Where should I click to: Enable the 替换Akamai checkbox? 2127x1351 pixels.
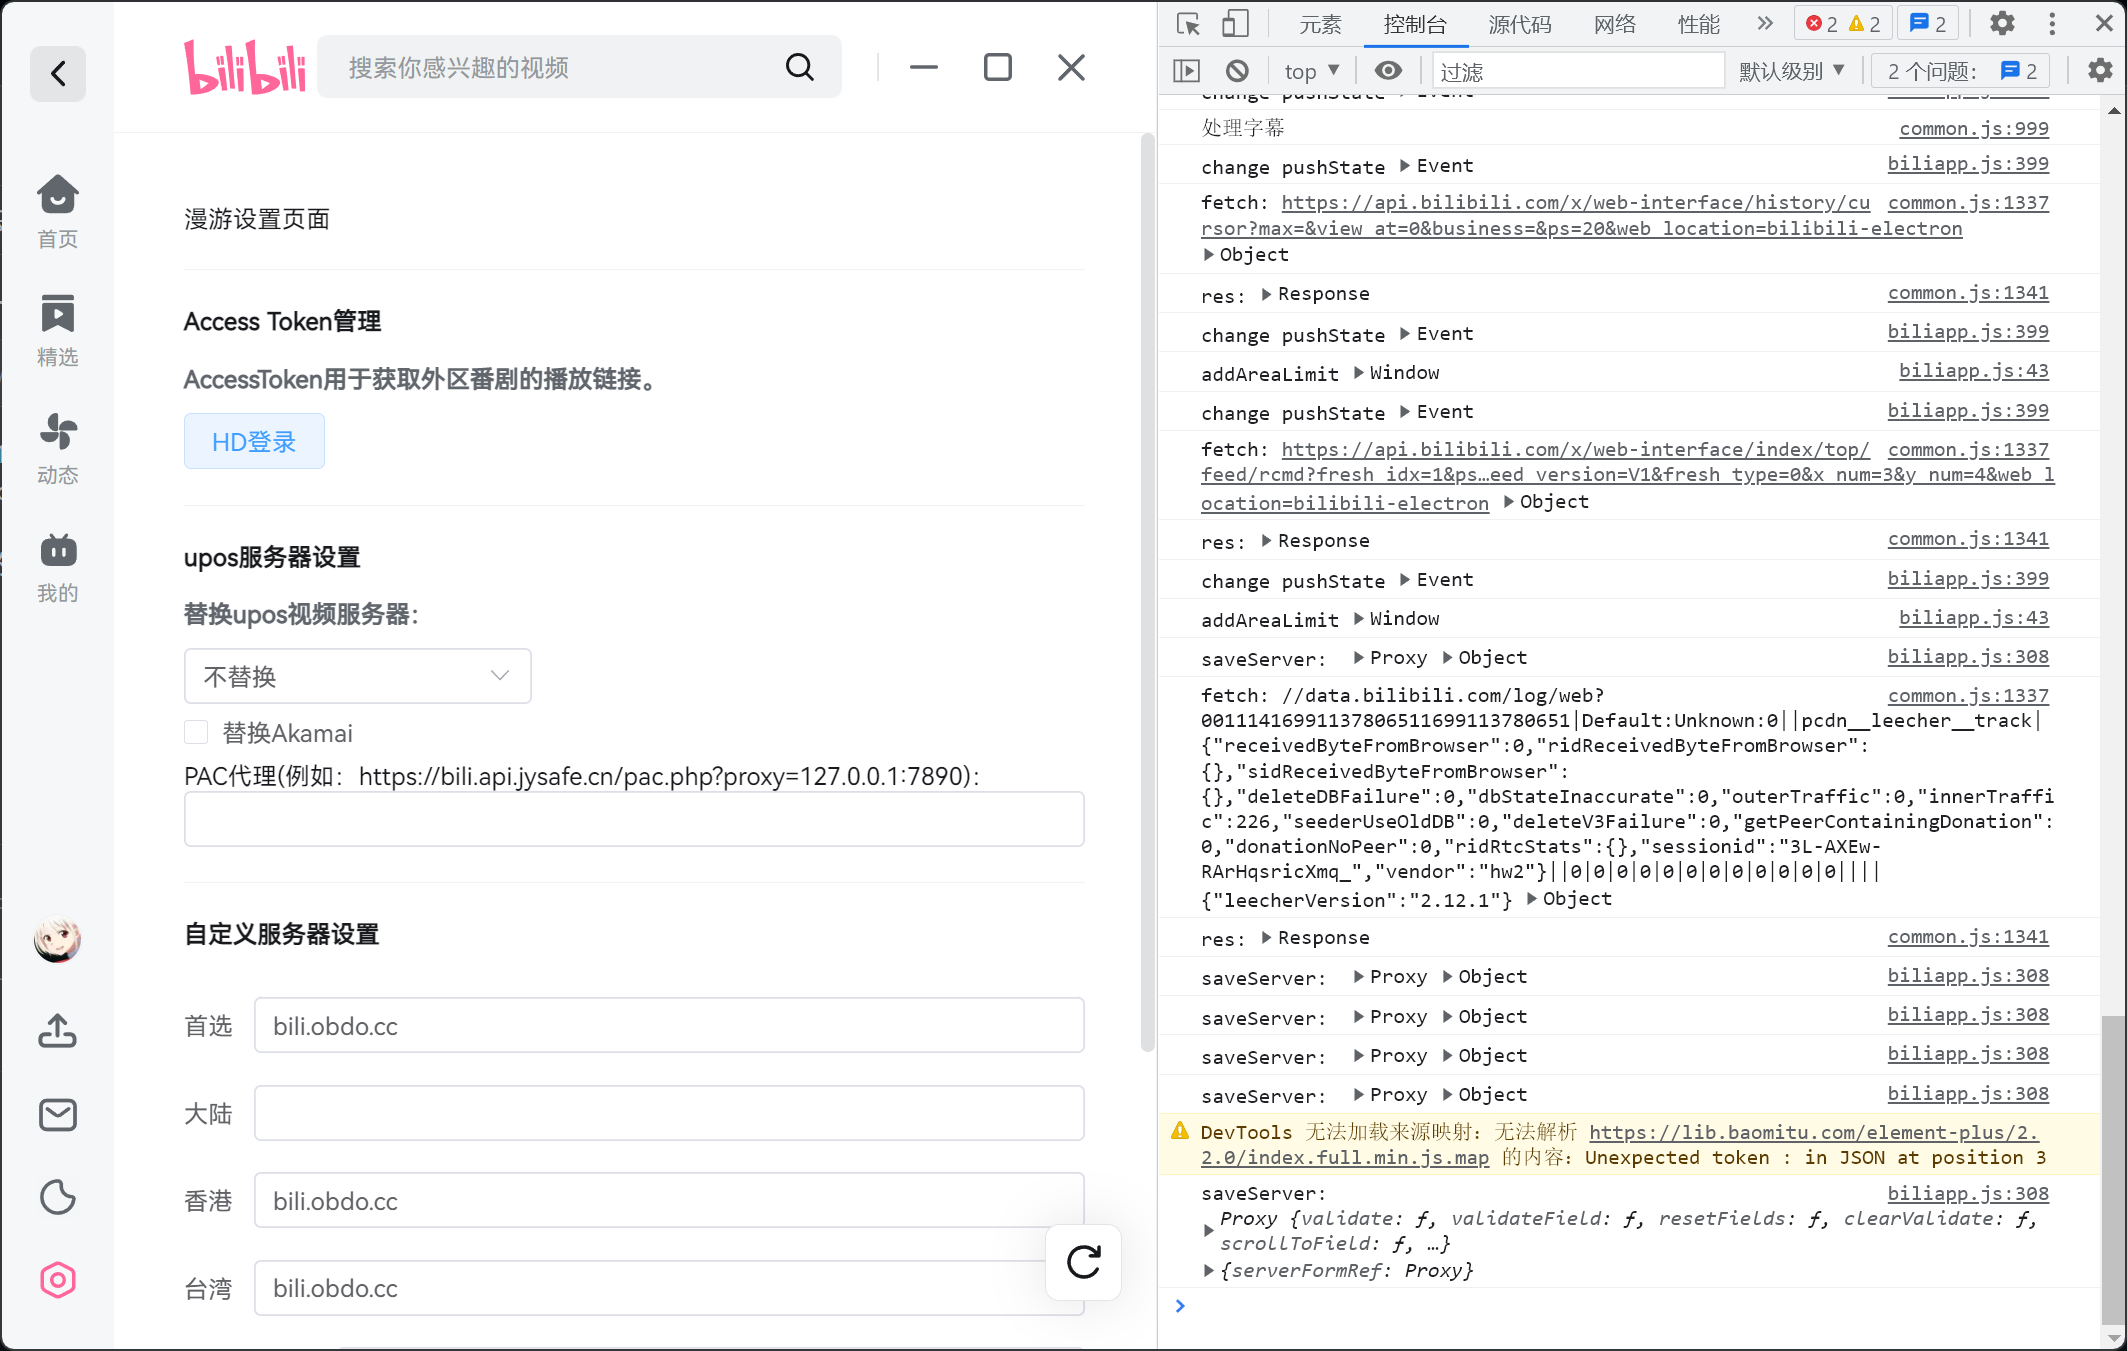196,732
